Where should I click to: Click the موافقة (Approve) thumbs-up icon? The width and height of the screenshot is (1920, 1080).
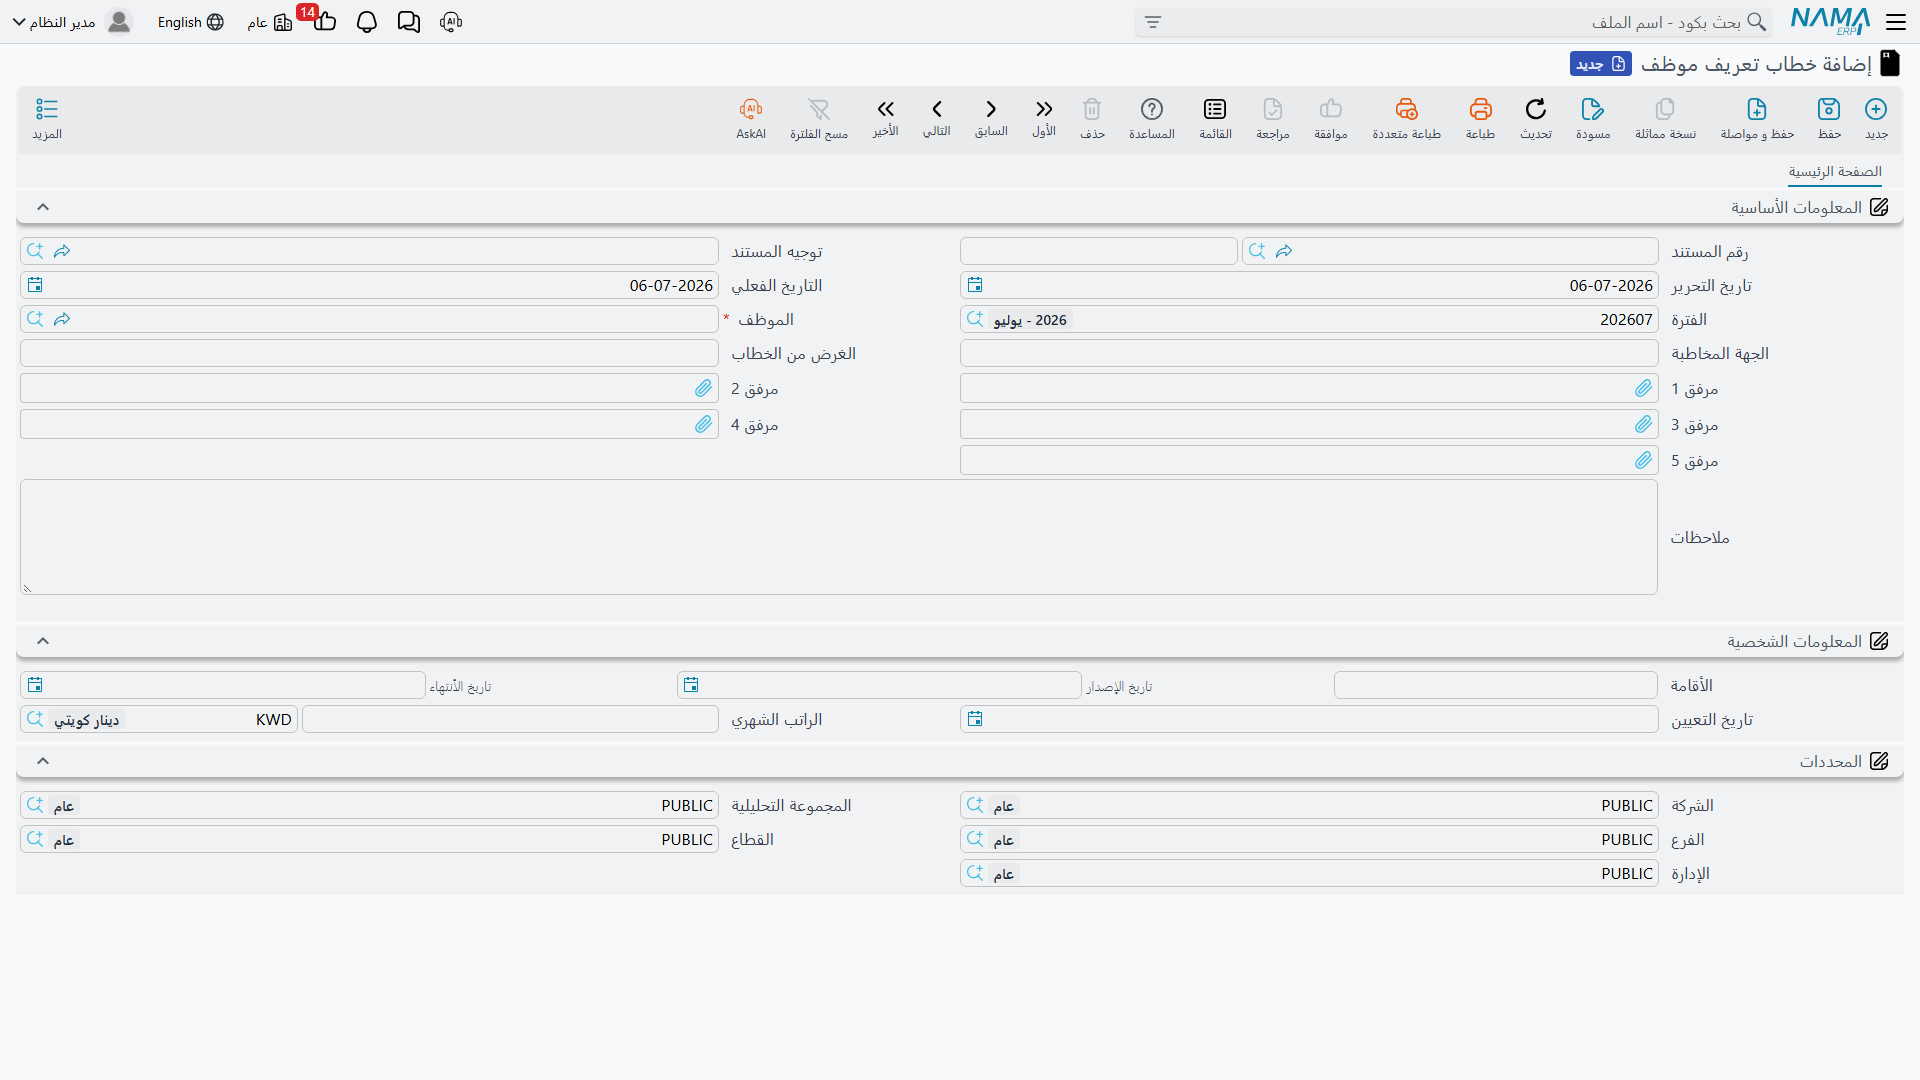pos(1331,109)
